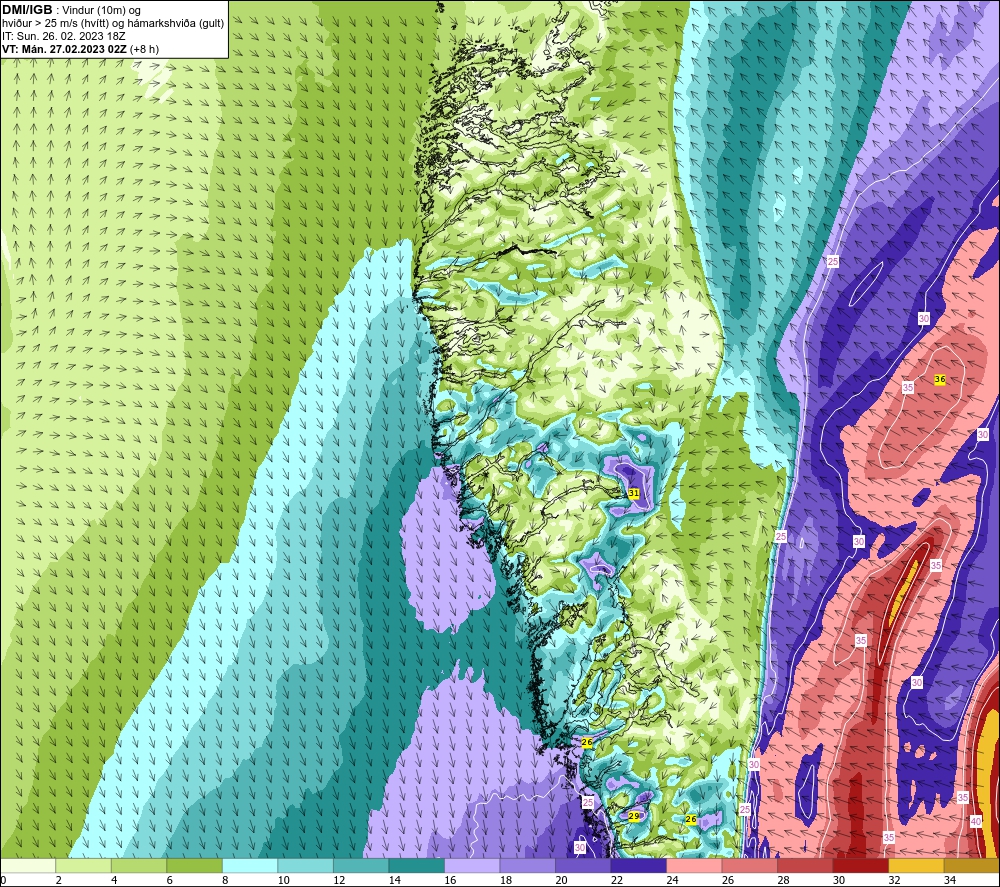1000x887 pixels.
Task: Click the 12–14 m/s teal colorbar swatch
Action: pyautogui.click(x=361, y=866)
